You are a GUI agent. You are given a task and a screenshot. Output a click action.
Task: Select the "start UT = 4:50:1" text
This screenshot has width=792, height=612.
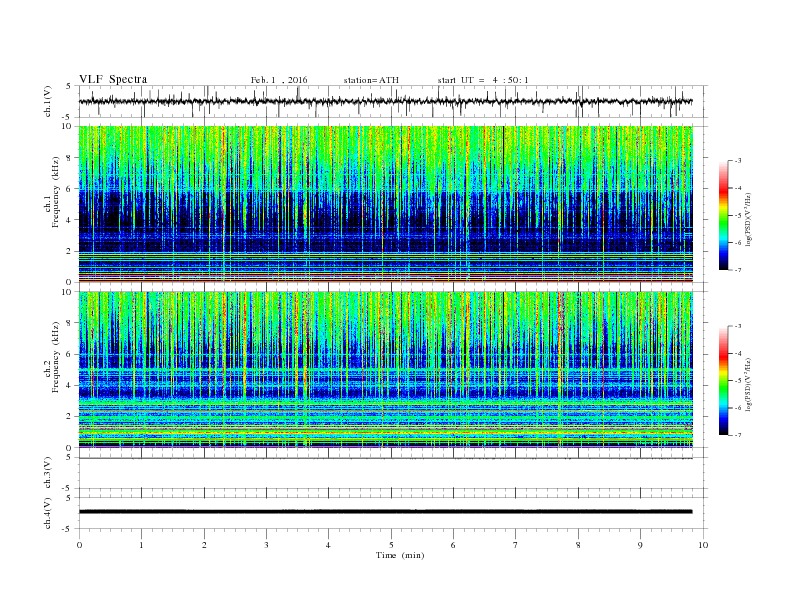point(483,80)
